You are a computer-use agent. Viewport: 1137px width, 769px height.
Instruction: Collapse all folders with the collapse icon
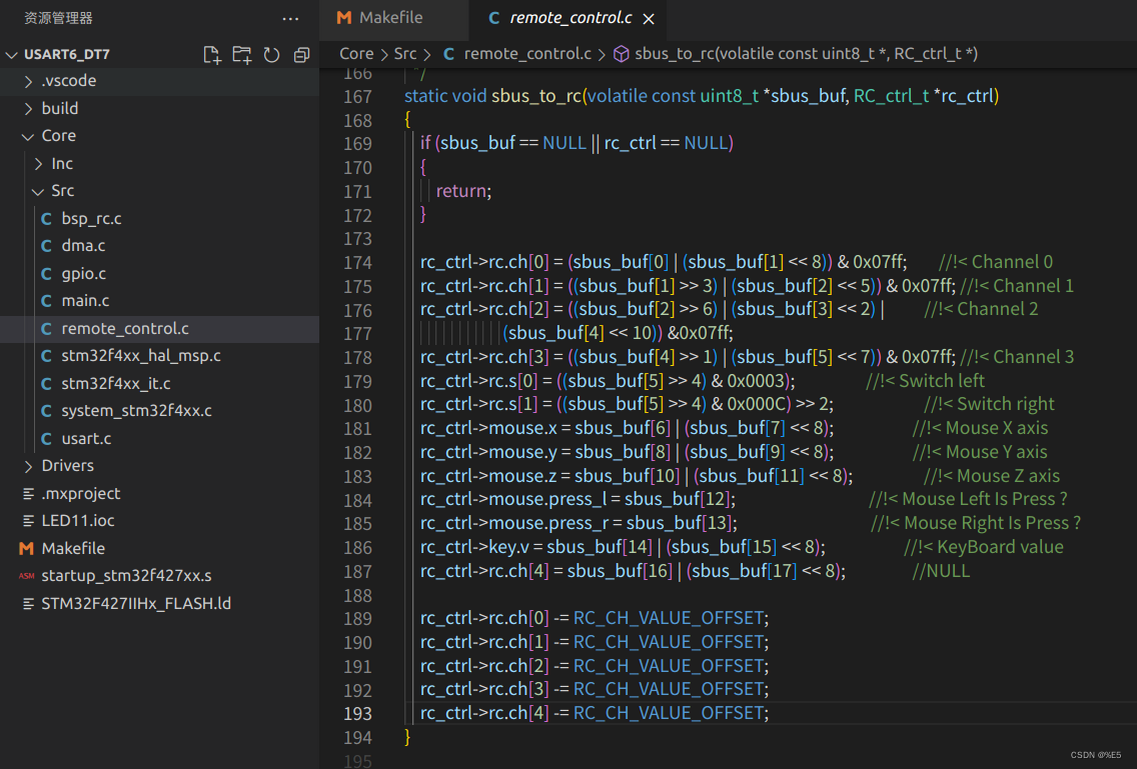(302, 54)
